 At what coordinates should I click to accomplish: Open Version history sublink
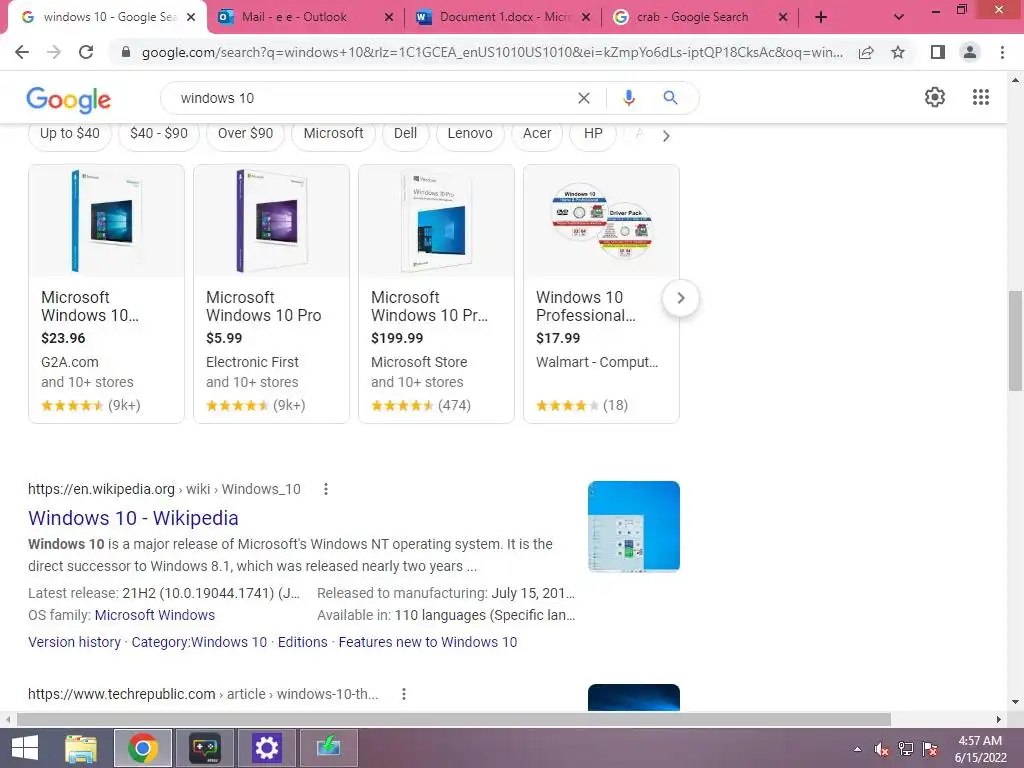(x=74, y=642)
